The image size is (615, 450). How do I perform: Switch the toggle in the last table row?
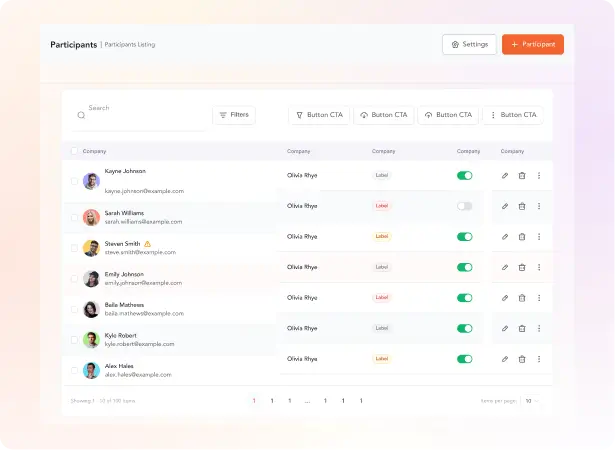tap(464, 359)
